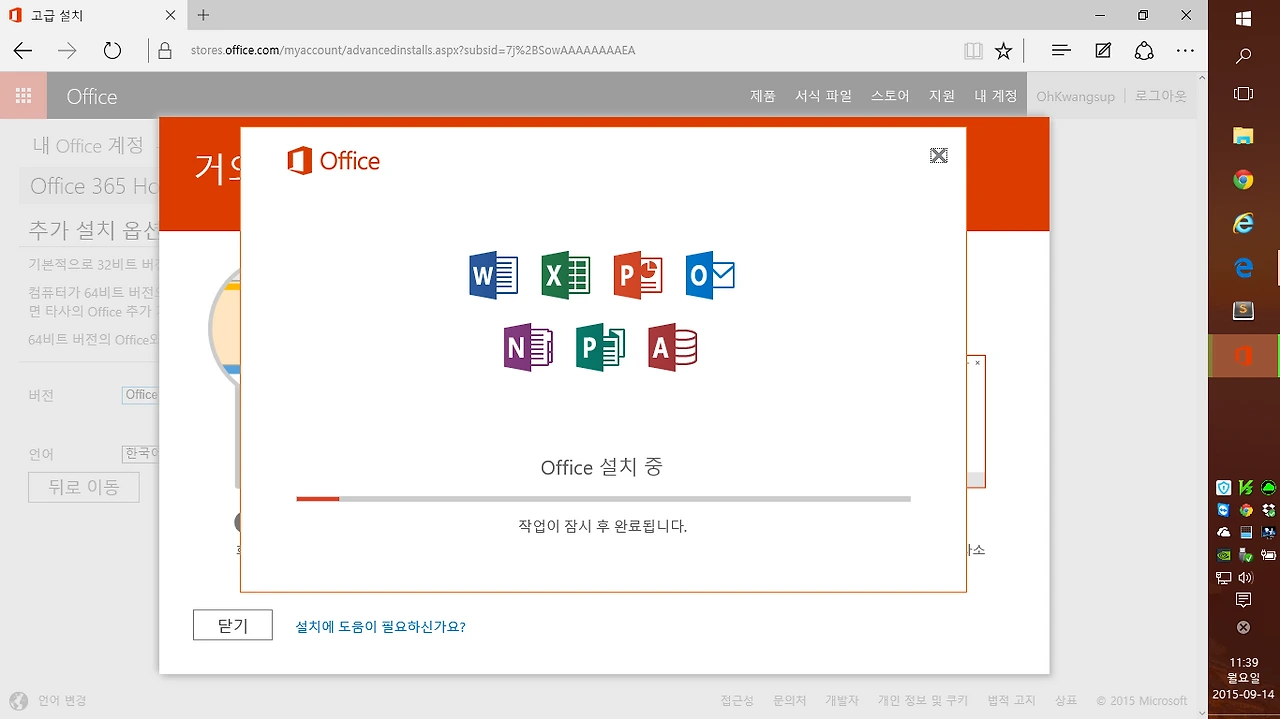Click the Access icon in the installer
Screen dimensions: 1280x719
[x=673, y=347]
